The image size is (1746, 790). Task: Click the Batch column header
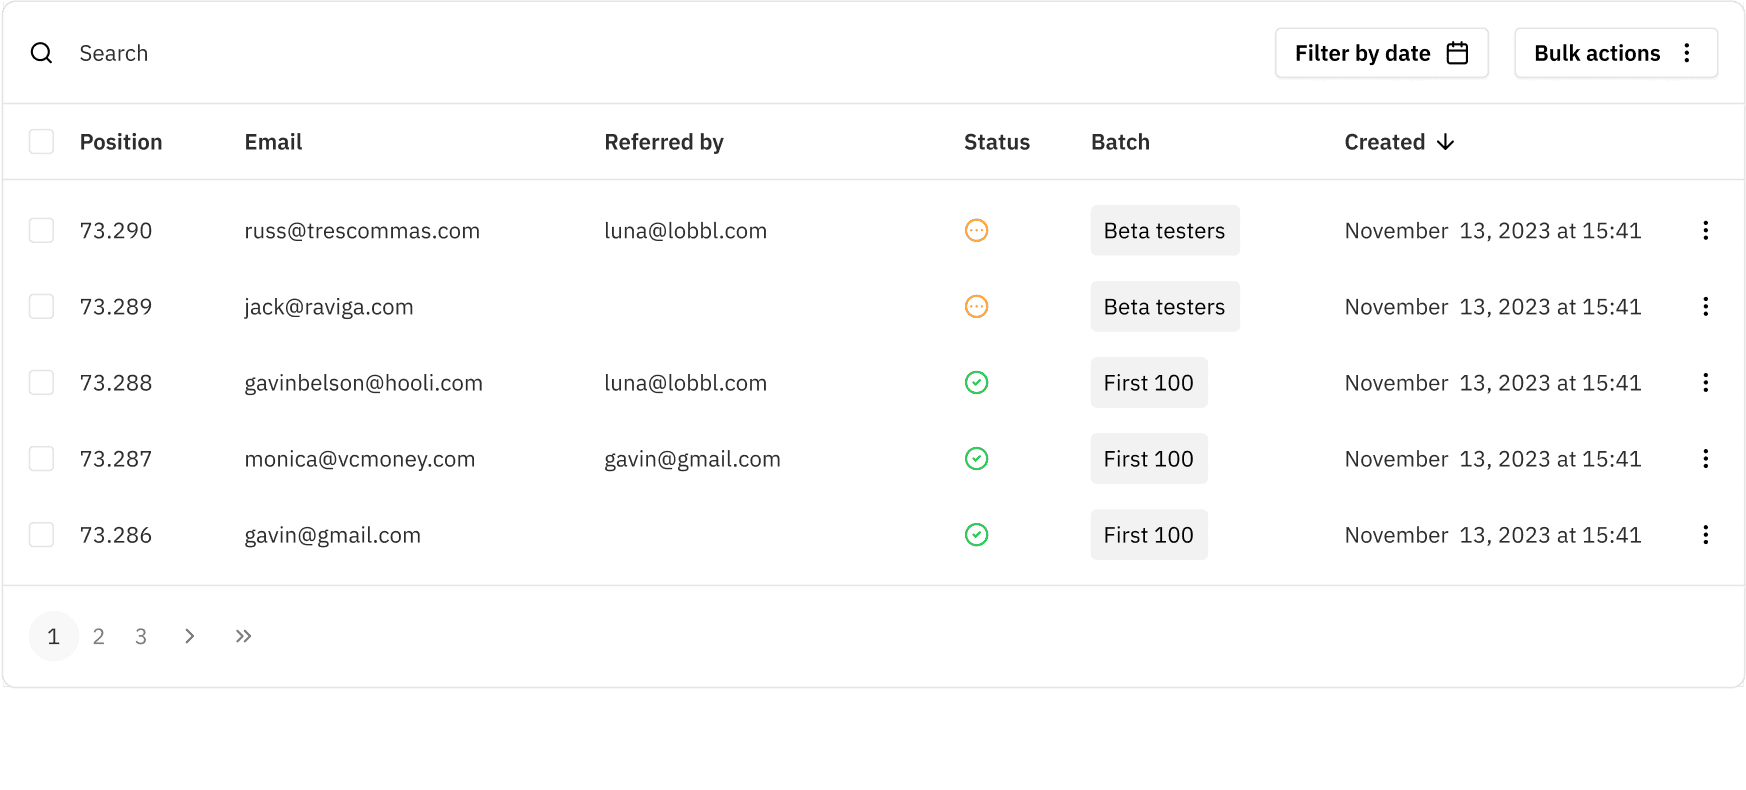1120,142
